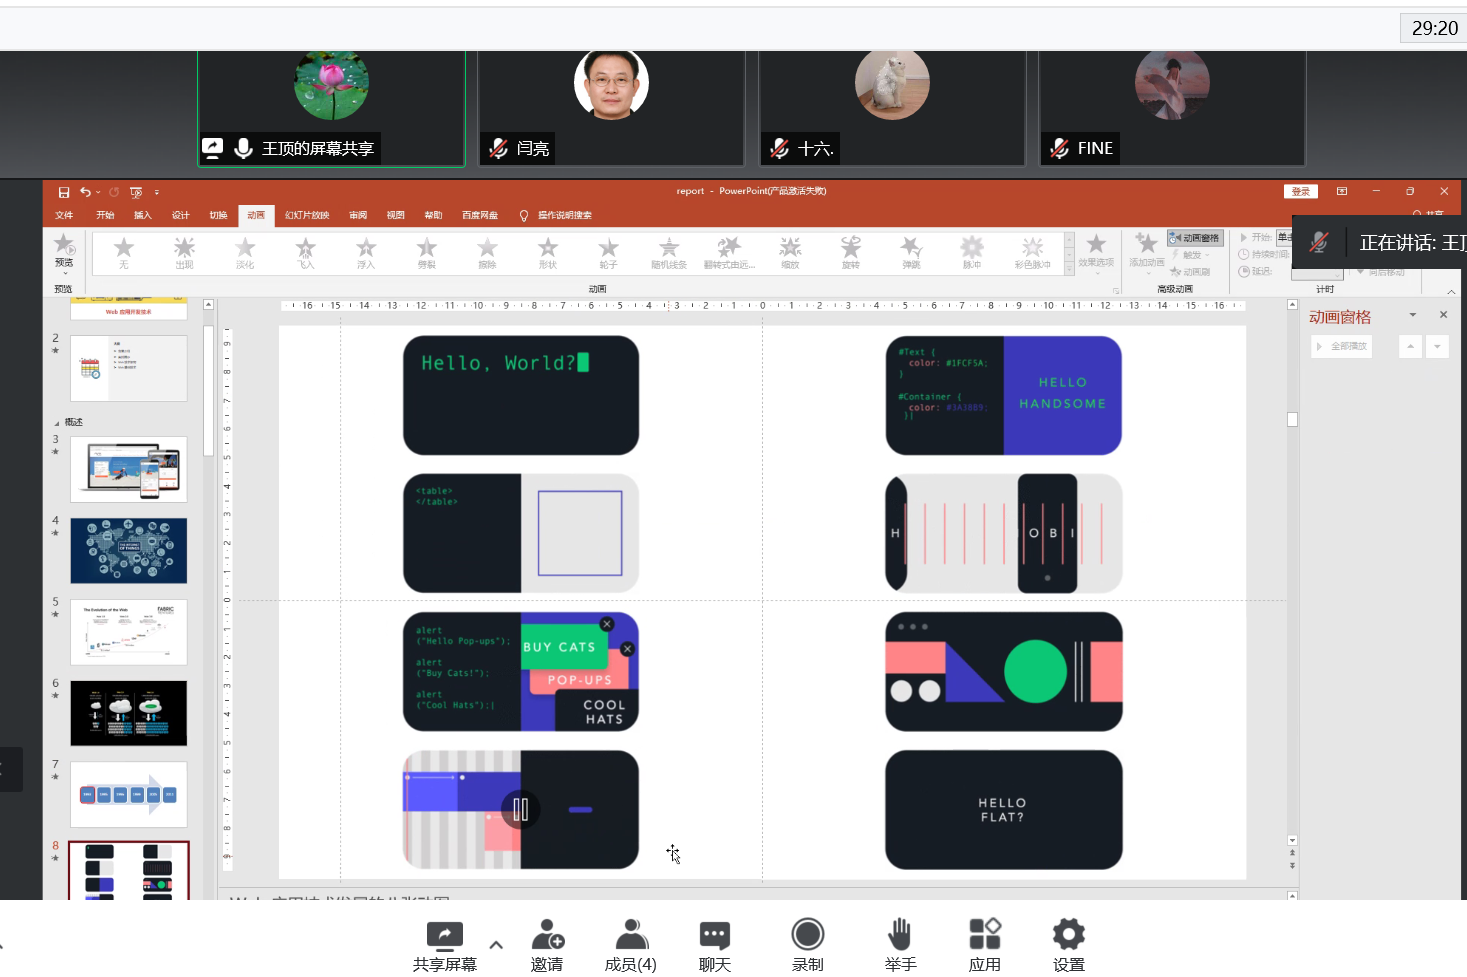
Task: Raise hand using the 举手 icon
Action: (900, 936)
